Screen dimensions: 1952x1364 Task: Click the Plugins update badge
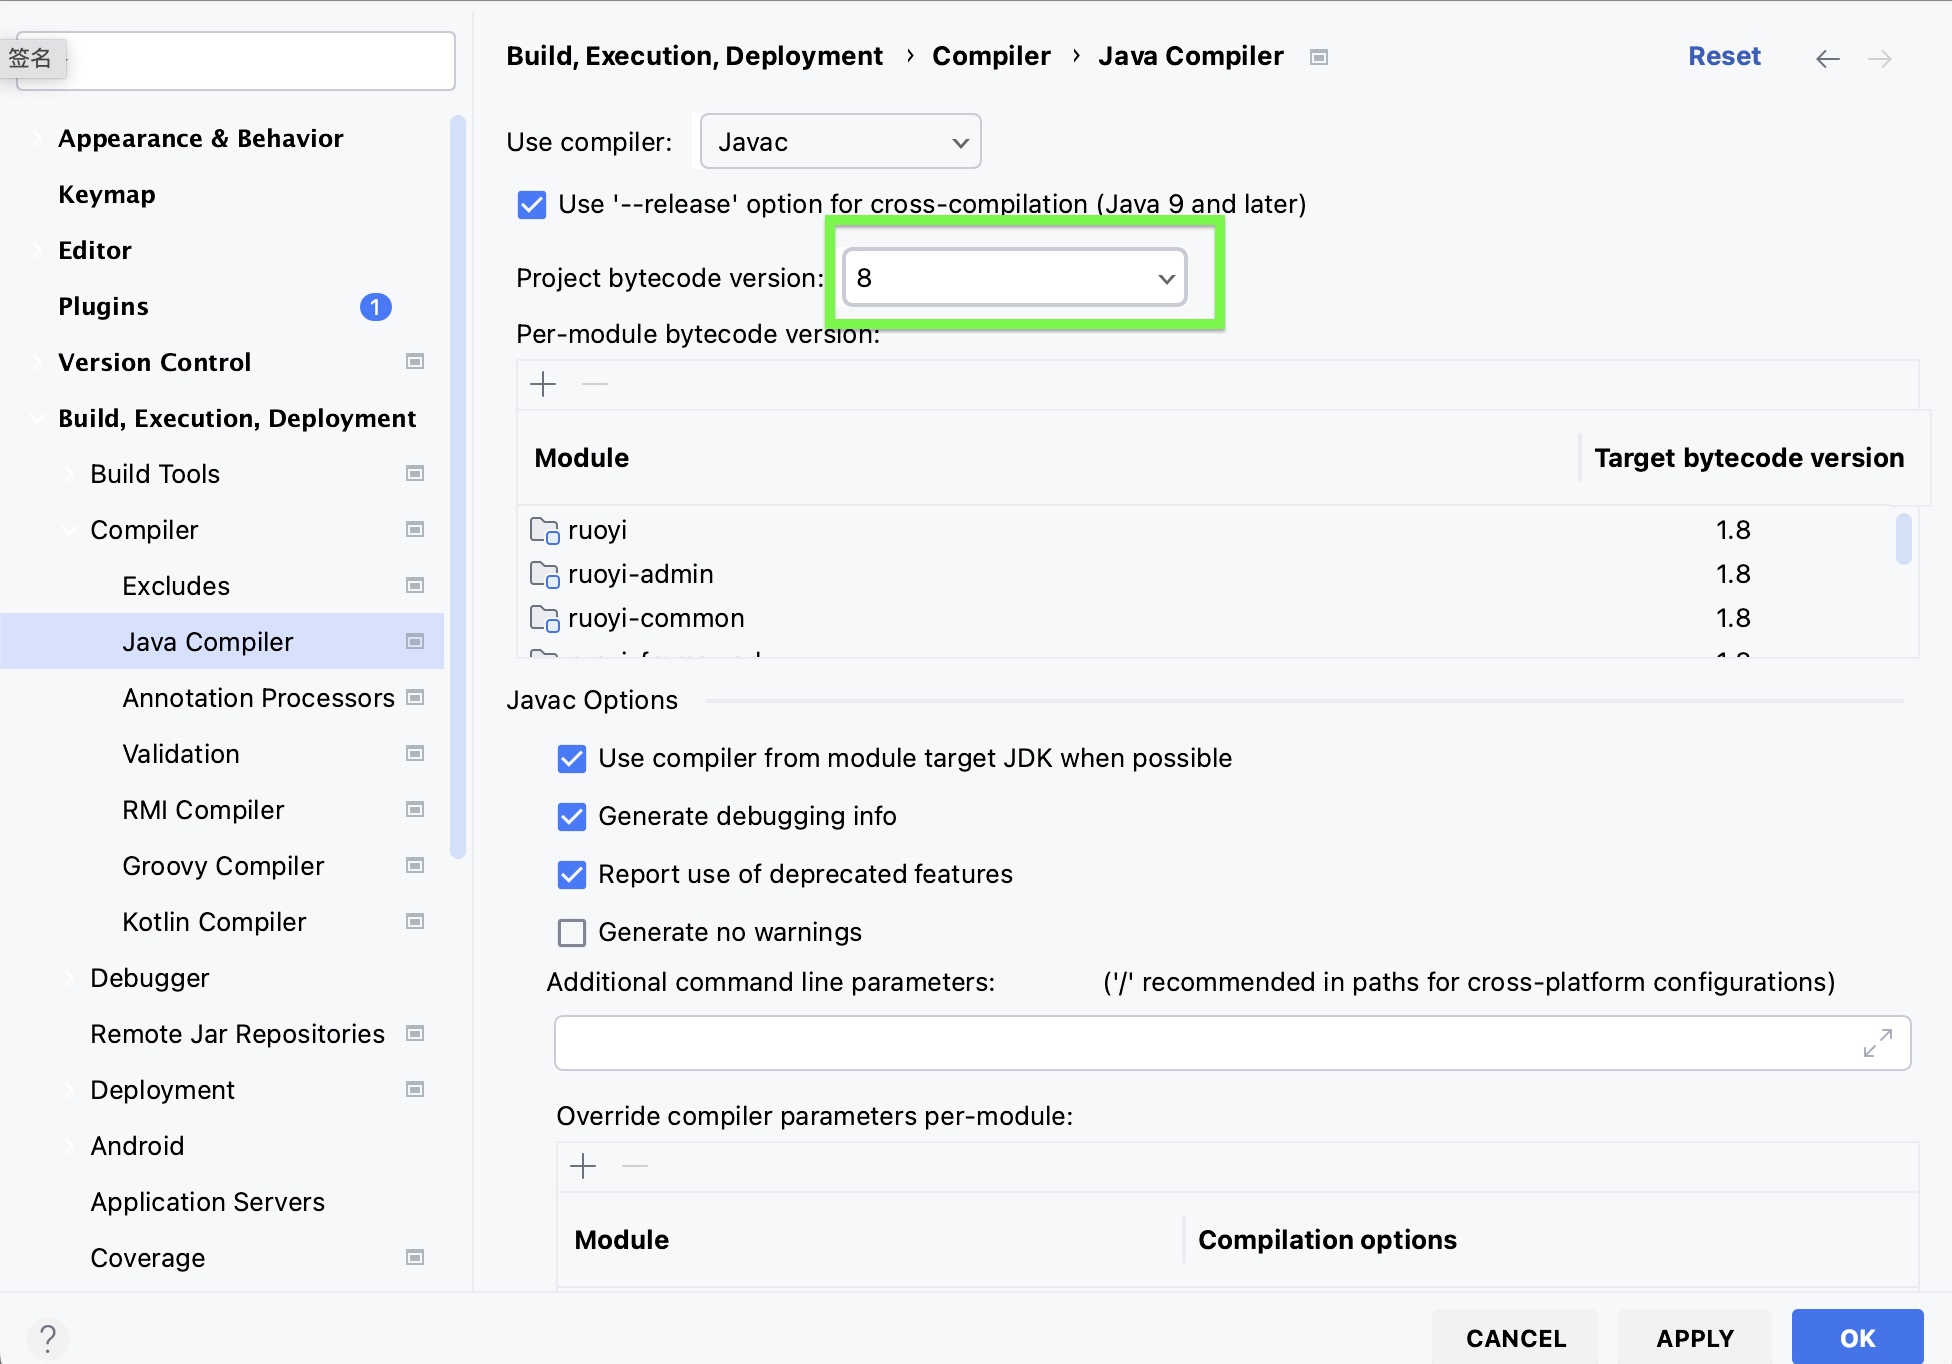click(375, 306)
